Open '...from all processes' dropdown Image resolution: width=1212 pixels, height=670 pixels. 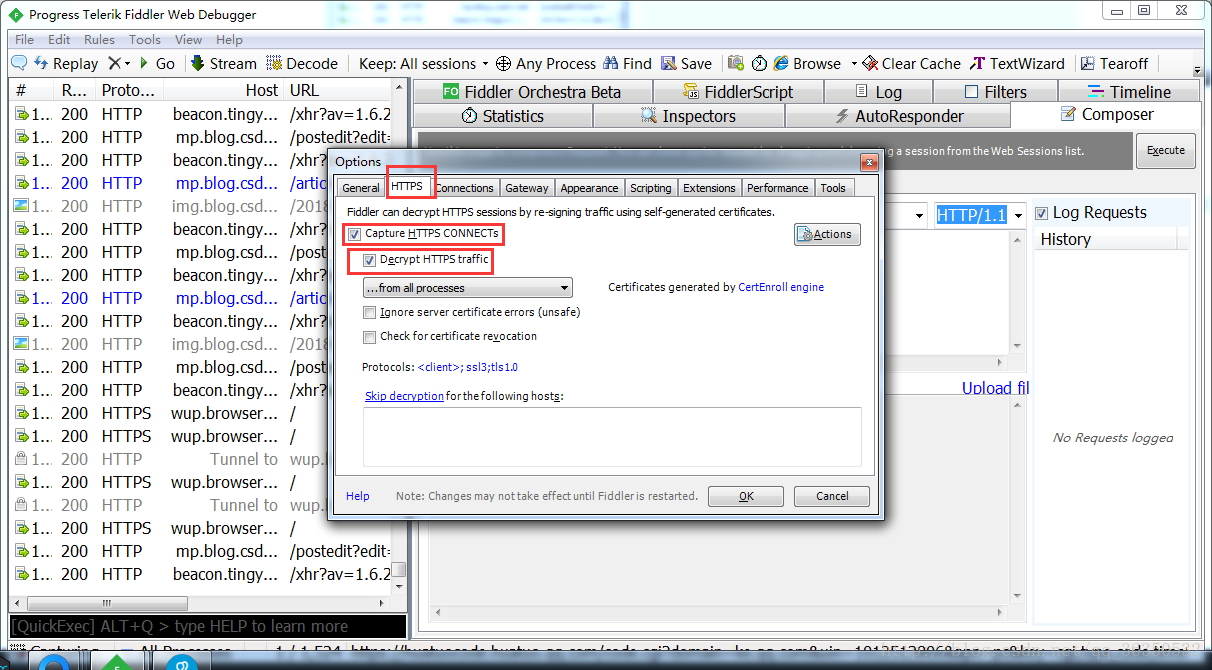point(467,288)
